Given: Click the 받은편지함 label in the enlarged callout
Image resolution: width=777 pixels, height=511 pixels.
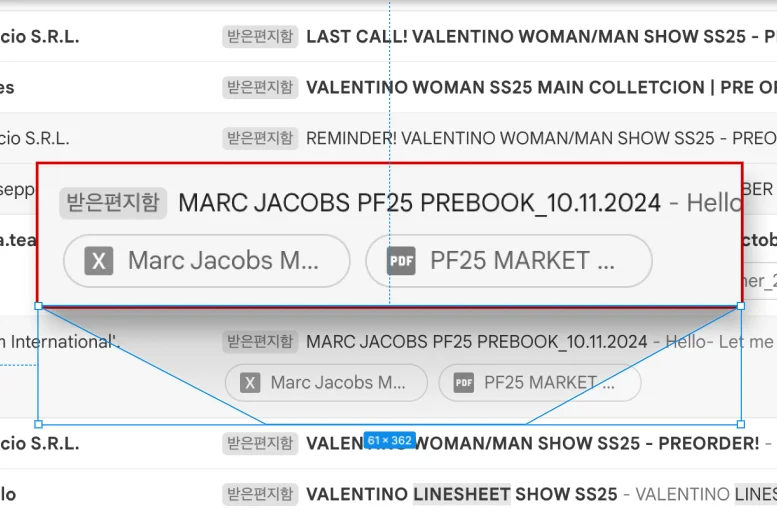Looking at the screenshot, I should (x=113, y=203).
